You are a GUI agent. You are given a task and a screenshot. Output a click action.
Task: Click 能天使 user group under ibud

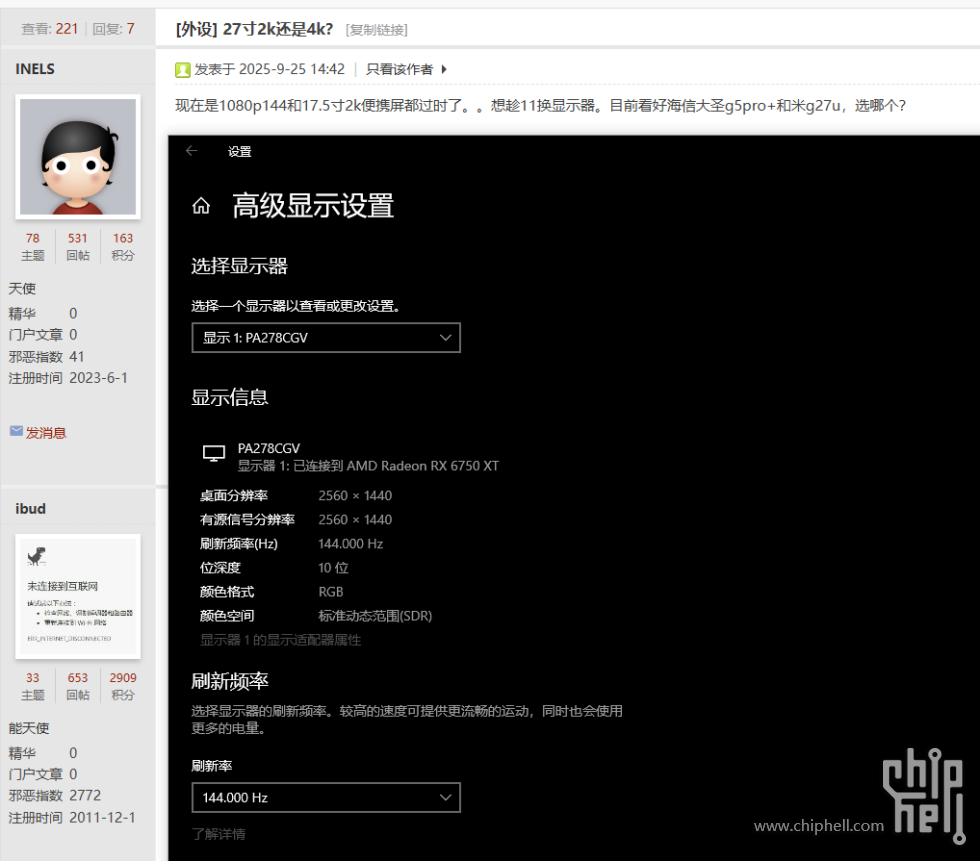pos(29,728)
